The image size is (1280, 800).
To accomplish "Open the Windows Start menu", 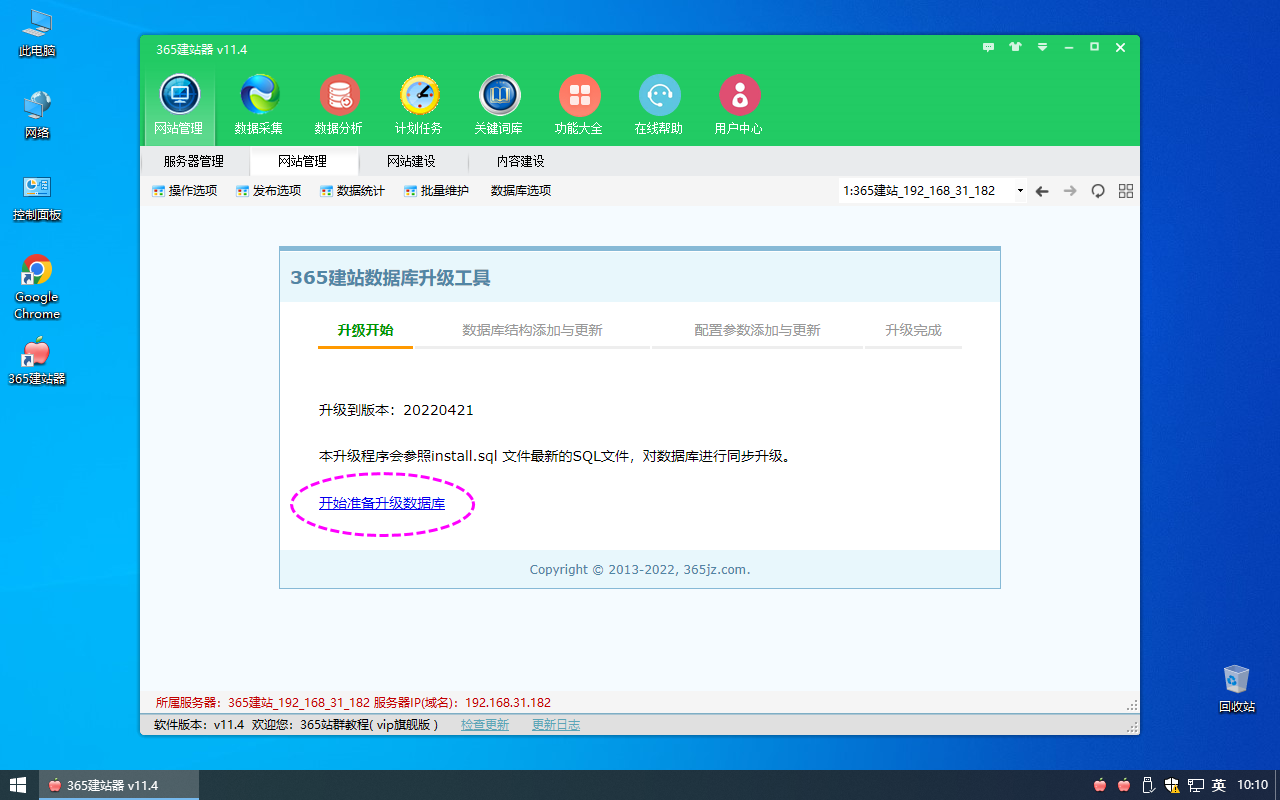I will 19,785.
